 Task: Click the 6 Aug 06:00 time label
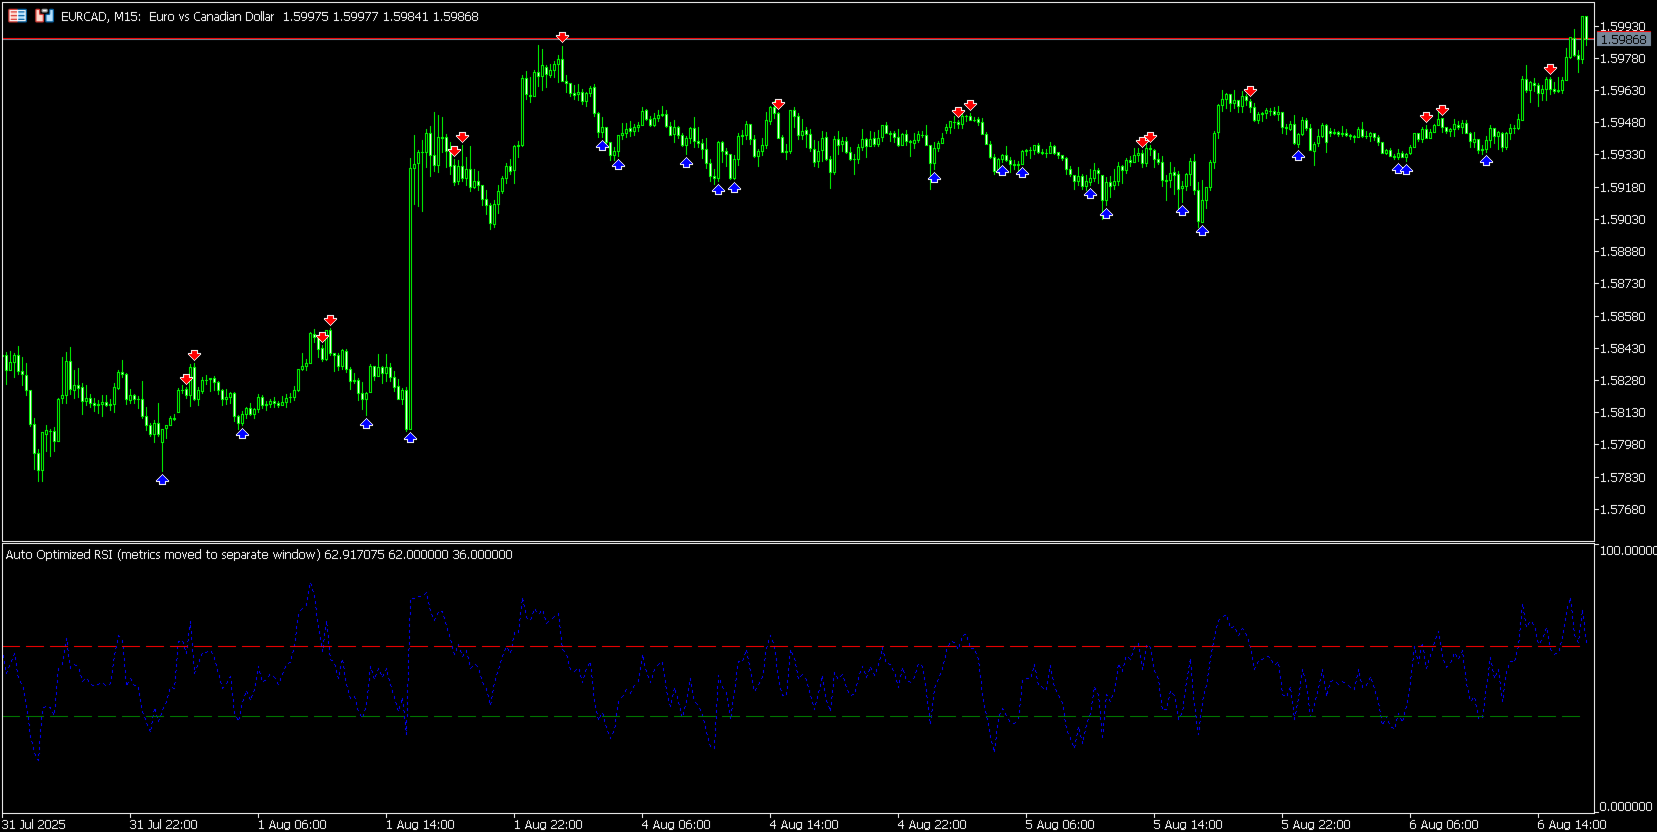click(x=1444, y=824)
